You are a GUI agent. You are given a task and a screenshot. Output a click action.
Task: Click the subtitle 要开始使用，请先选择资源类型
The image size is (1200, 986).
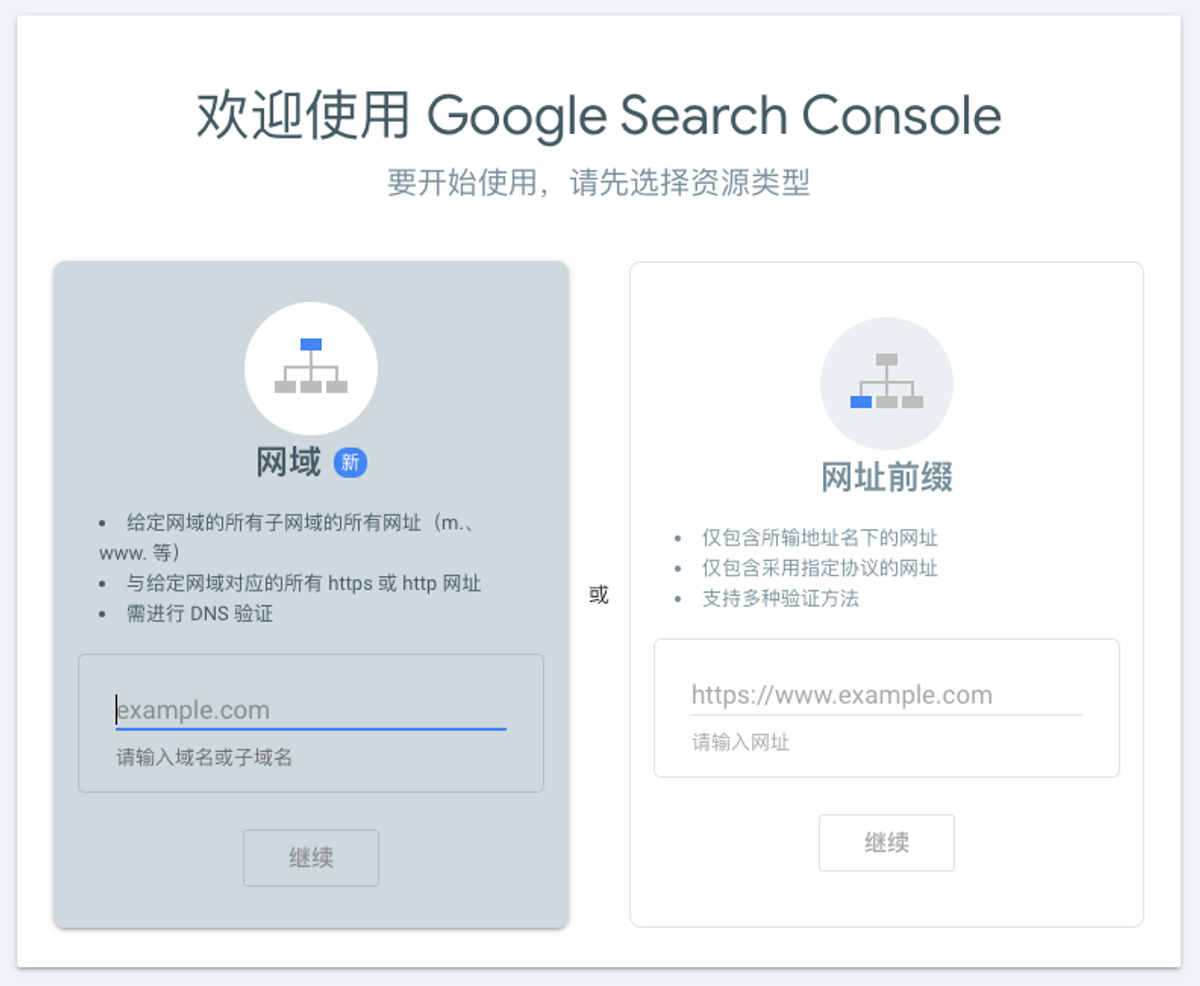click(x=598, y=183)
